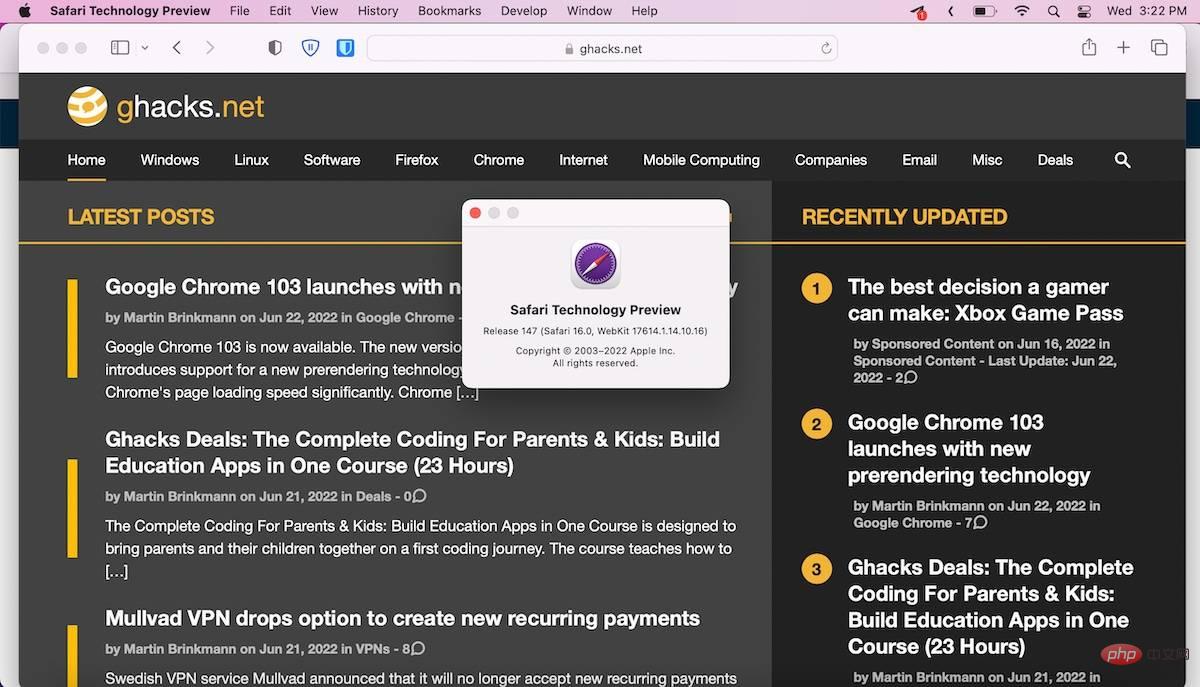Open the Wi-Fi status menu
Viewport: 1200px width, 687px height.
[1021, 11]
